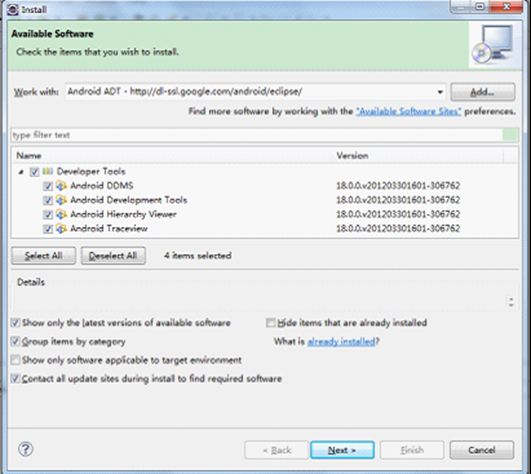
Task: Enable Show only software applicable to target environment
Action: tap(15, 360)
